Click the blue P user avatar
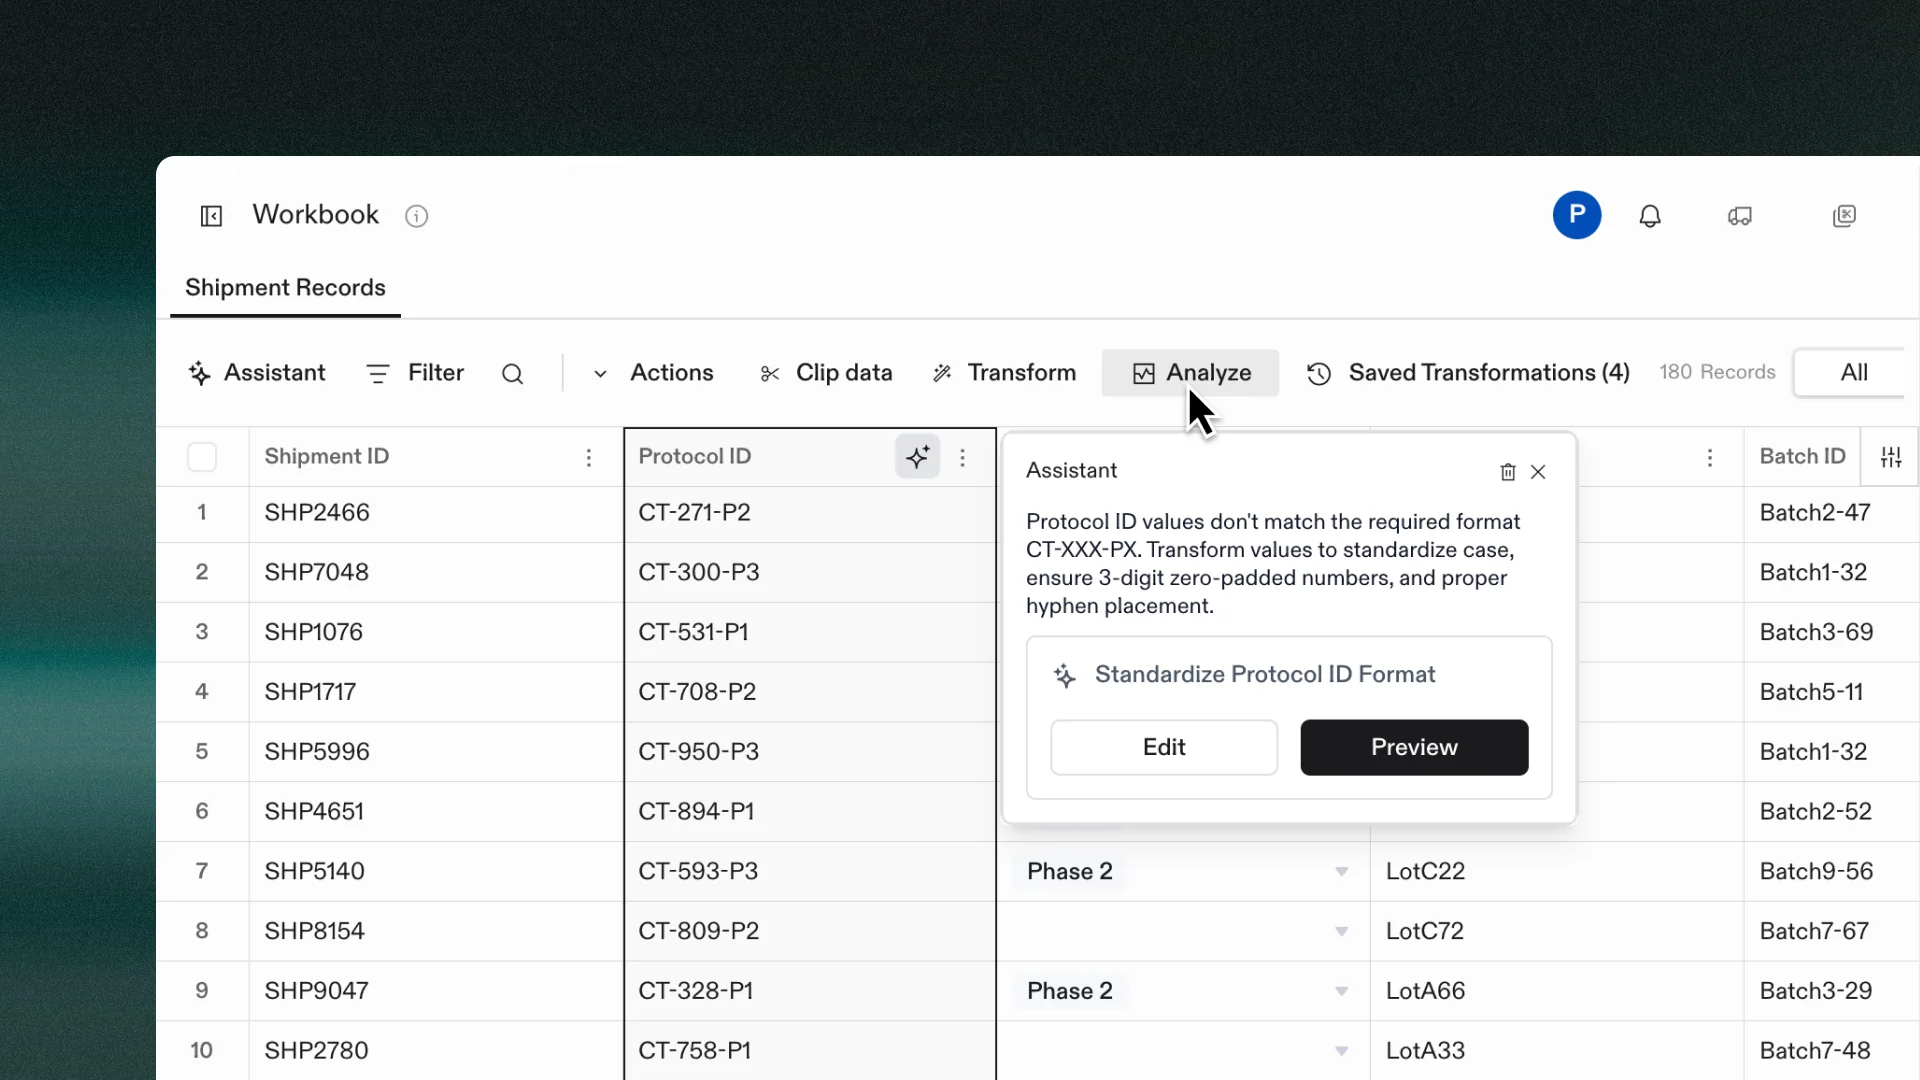The width and height of the screenshot is (1920, 1080). click(x=1576, y=215)
